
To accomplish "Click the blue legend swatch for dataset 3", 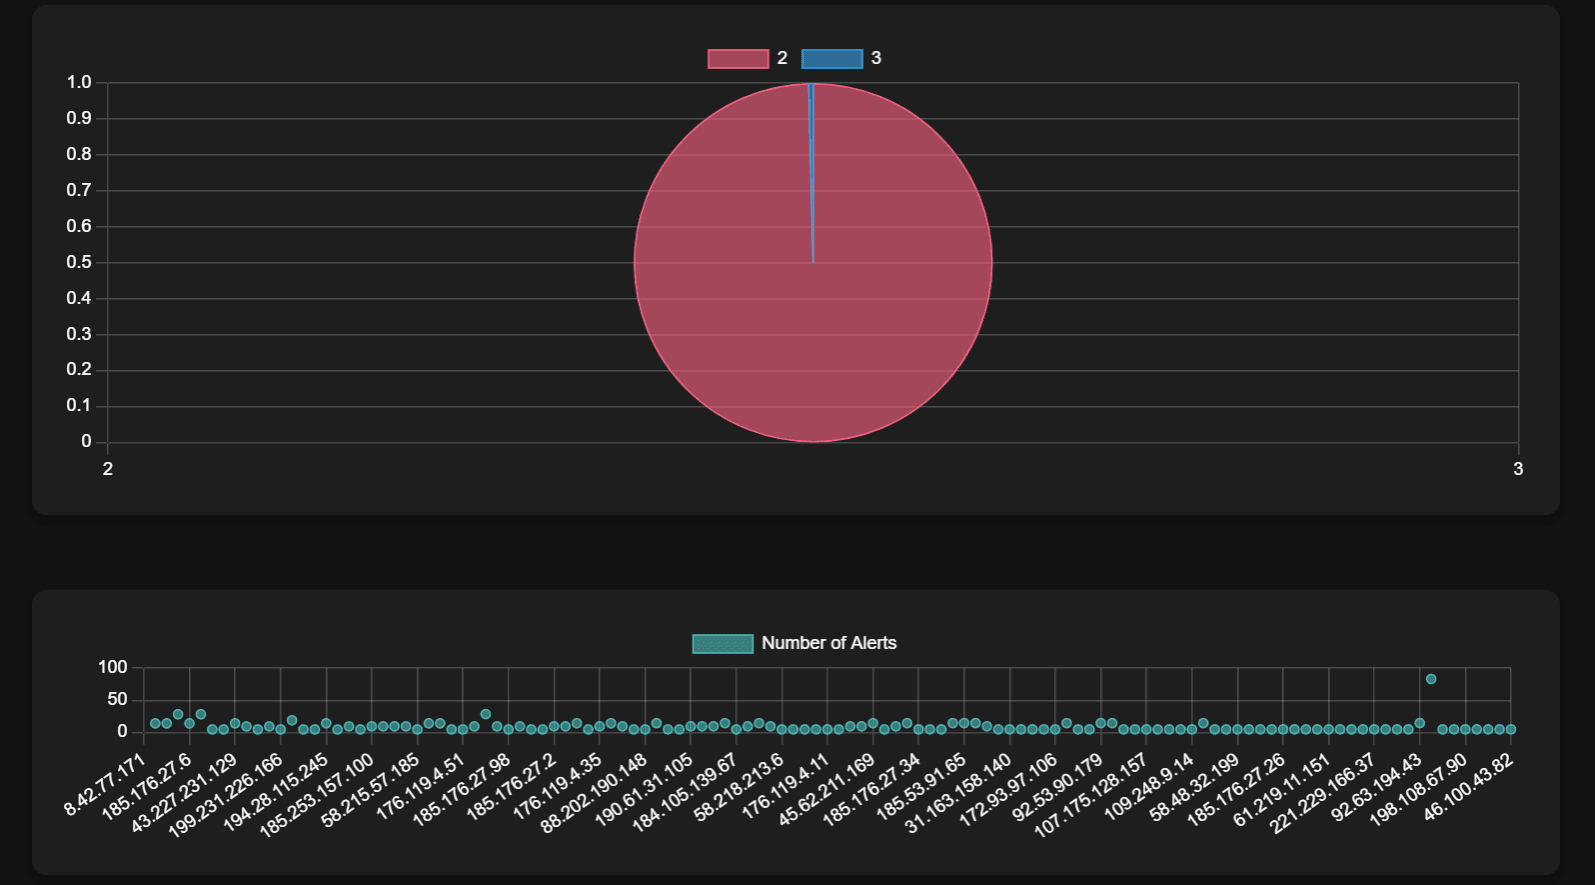I will click(x=832, y=59).
